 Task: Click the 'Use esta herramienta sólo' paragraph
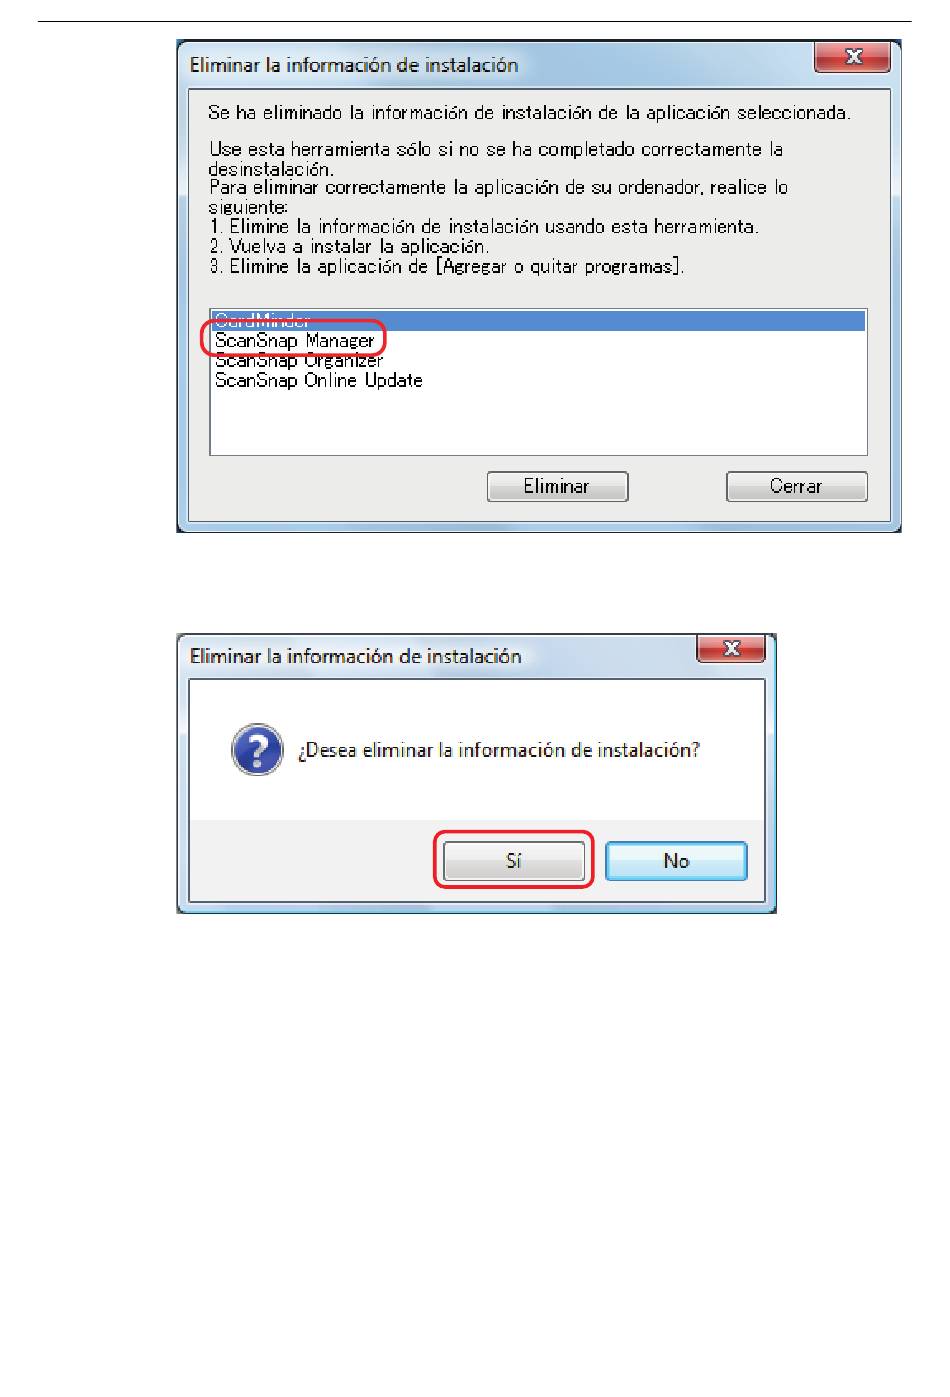click(x=496, y=159)
